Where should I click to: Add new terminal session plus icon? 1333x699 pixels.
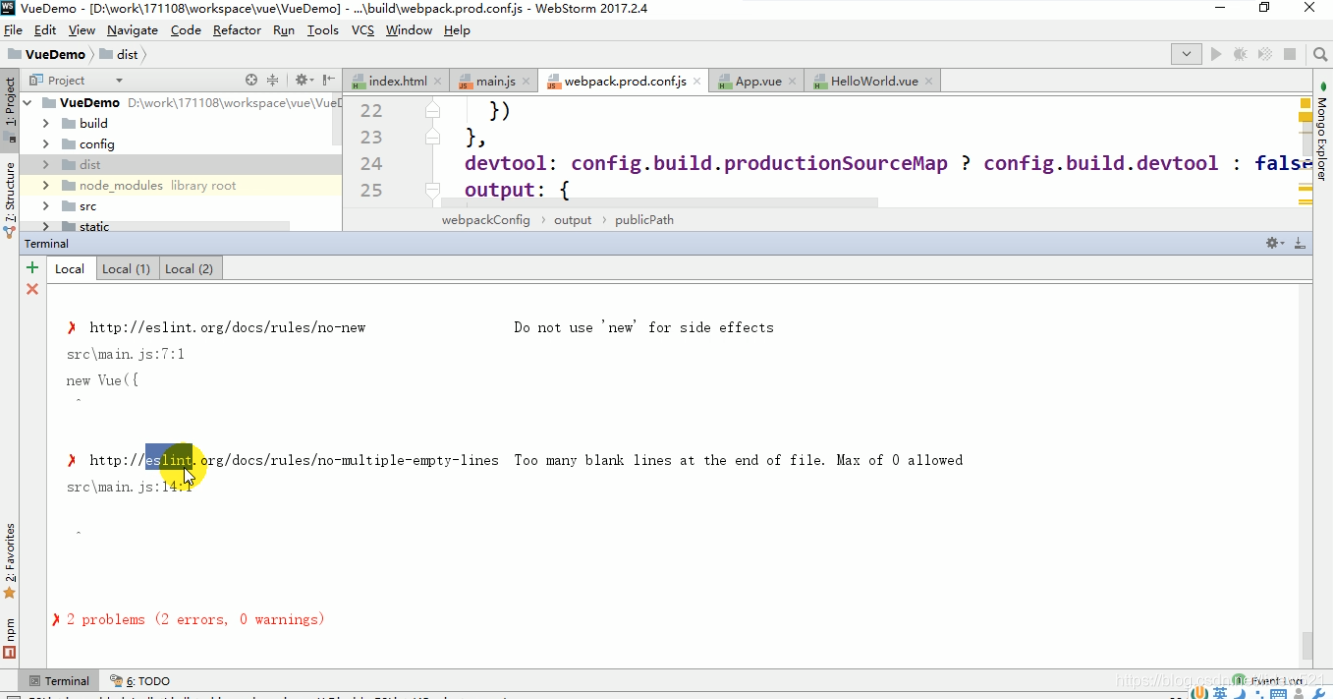[x=32, y=267]
